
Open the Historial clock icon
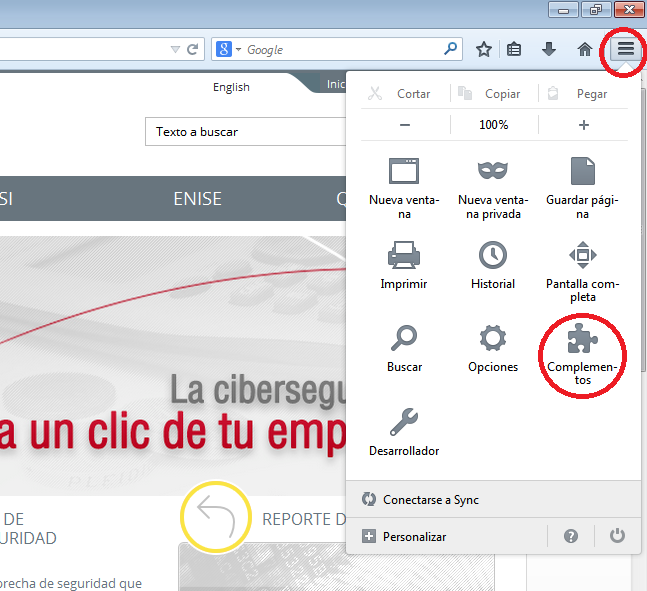click(493, 256)
